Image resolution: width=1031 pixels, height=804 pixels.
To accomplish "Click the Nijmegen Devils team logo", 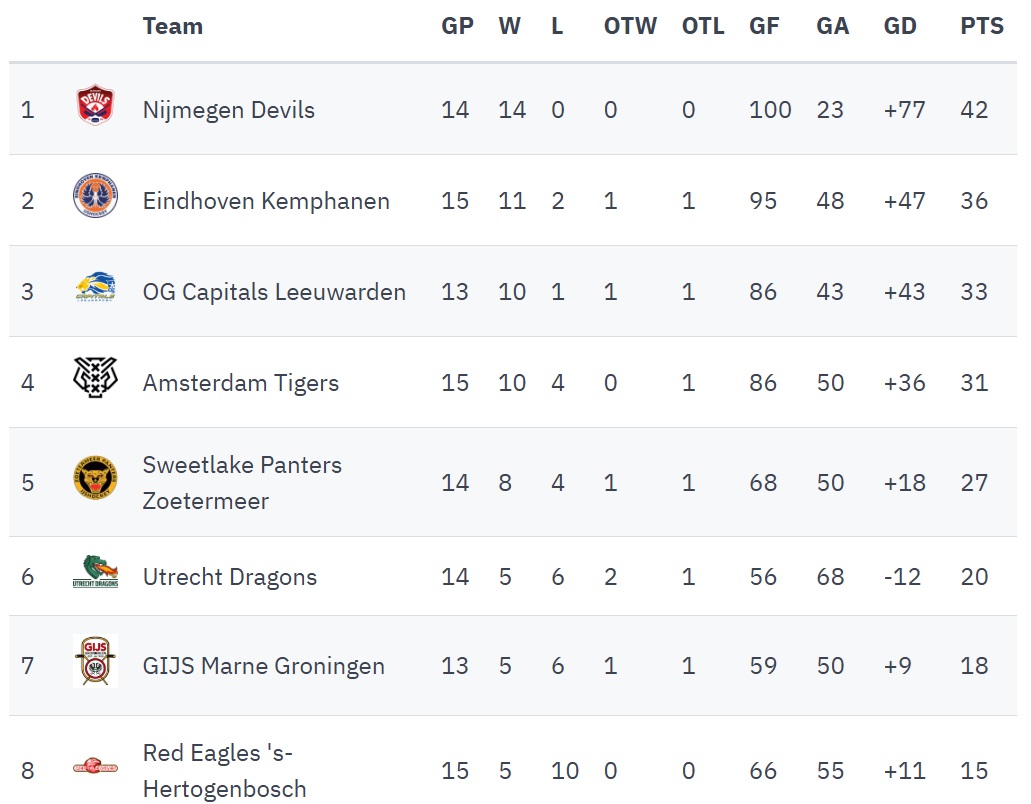I will tap(95, 105).
